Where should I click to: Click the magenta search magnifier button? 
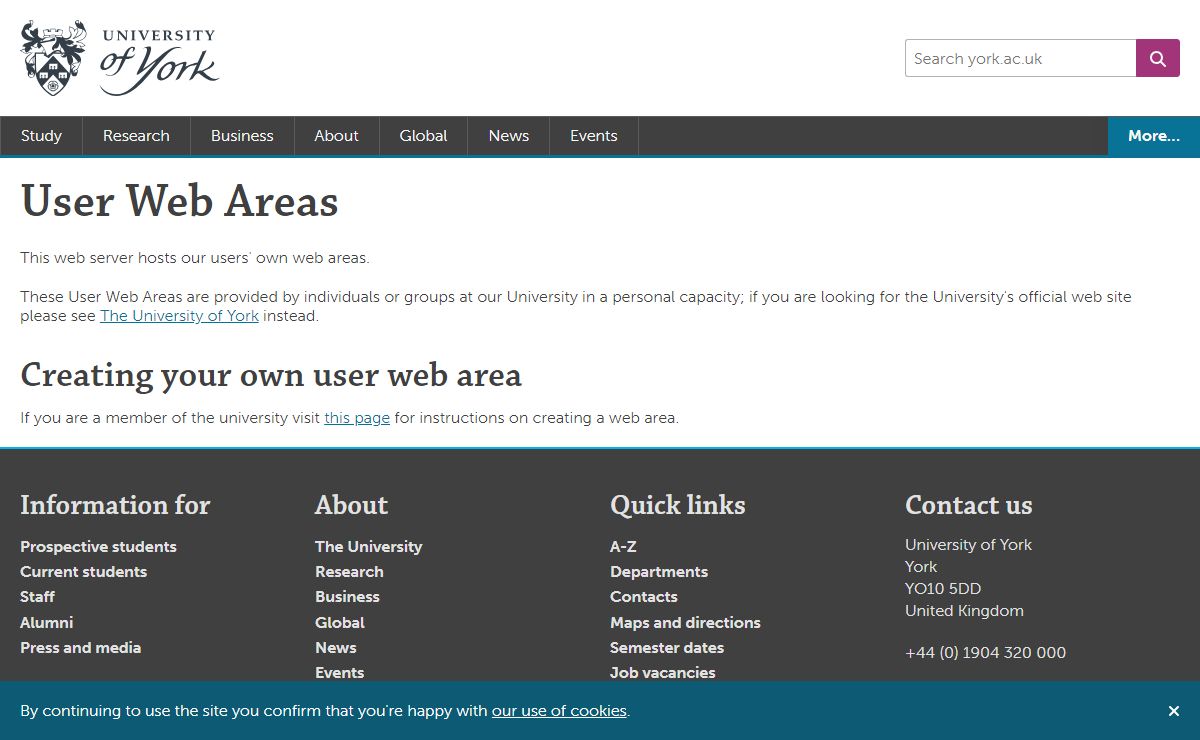coord(1158,58)
